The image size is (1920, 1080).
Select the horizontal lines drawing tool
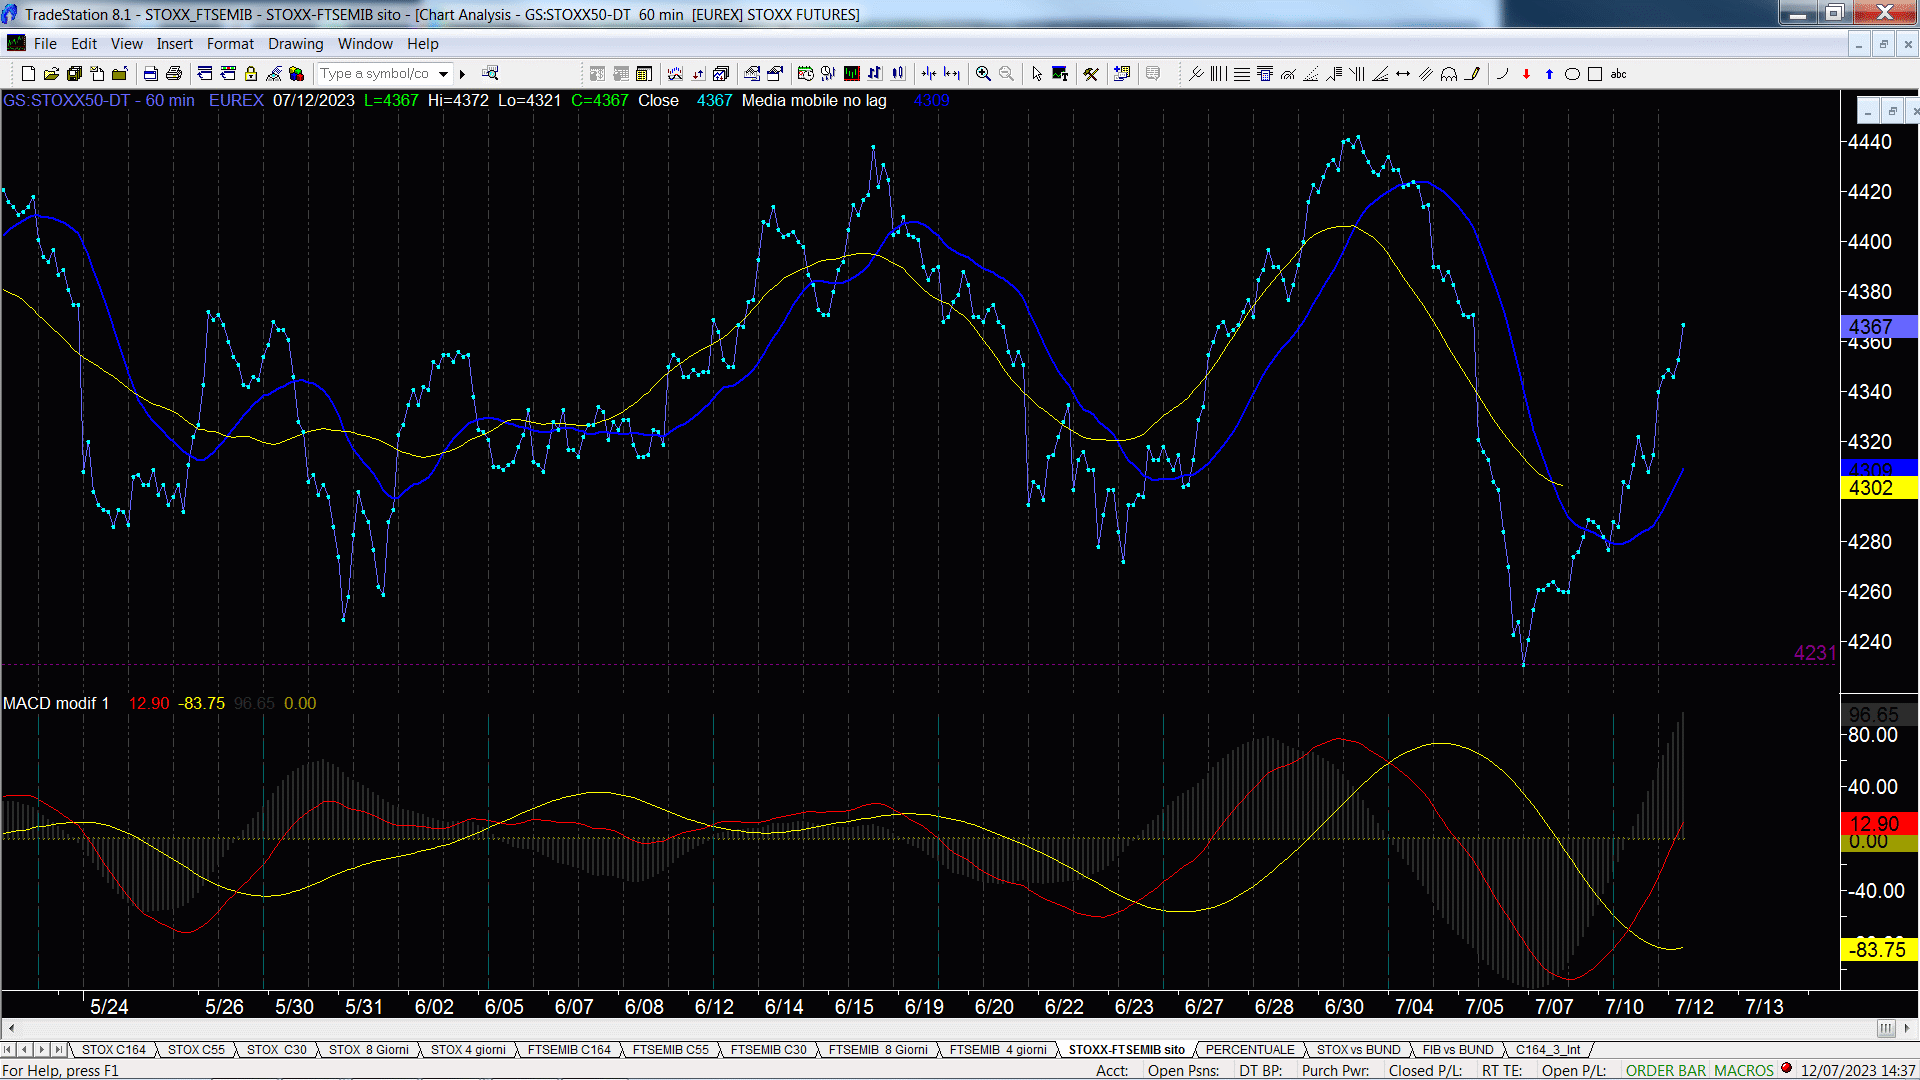pos(1242,73)
